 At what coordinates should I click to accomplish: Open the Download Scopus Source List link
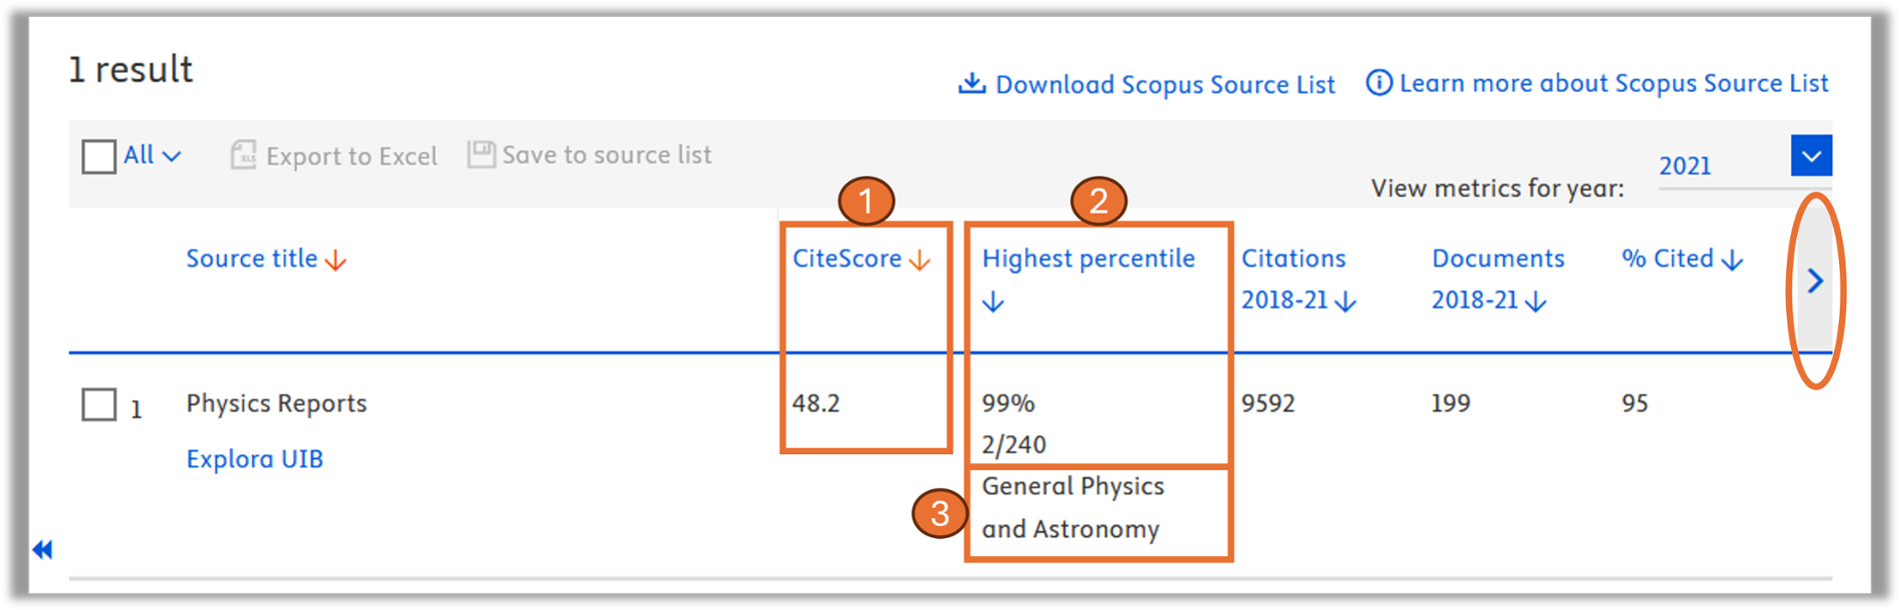pos(1164,85)
